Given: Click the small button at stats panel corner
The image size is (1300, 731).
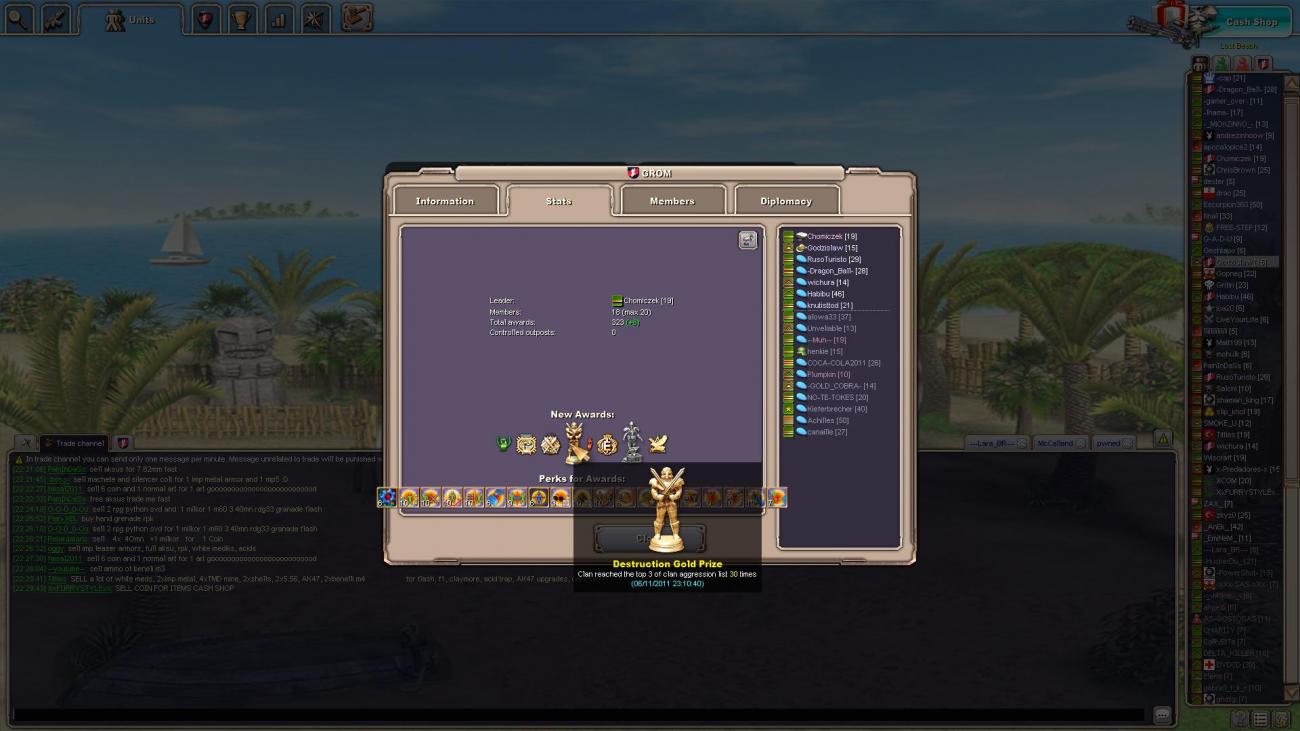Looking at the screenshot, I should (747, 240).
